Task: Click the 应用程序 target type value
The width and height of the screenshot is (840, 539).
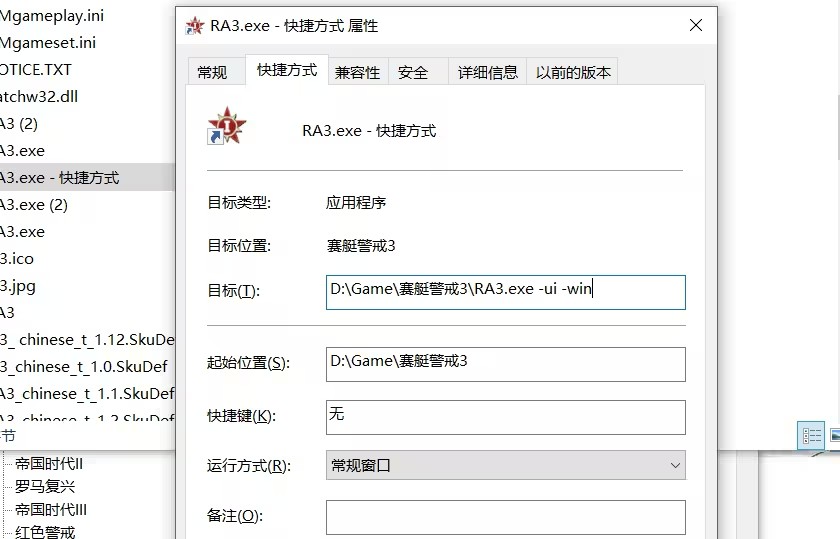Action: point(356,203)
